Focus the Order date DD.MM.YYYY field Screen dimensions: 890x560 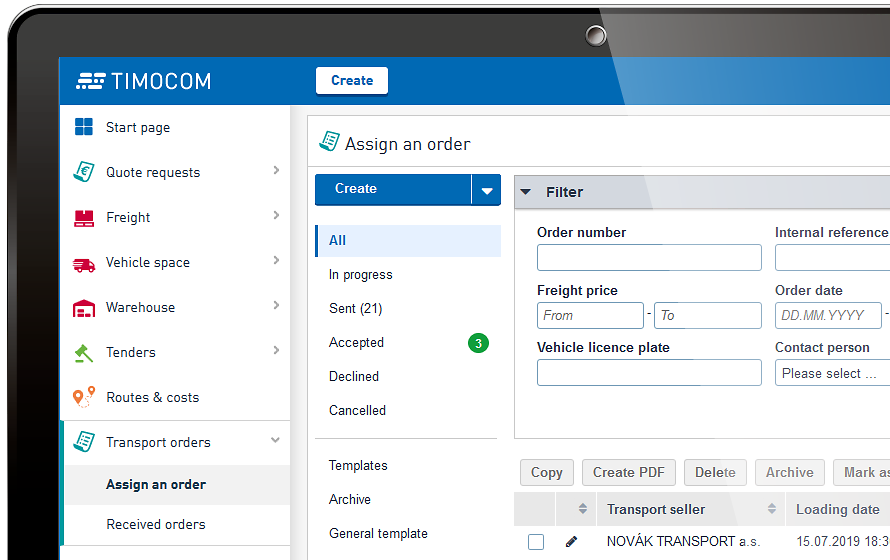click(x=829, y=315)
